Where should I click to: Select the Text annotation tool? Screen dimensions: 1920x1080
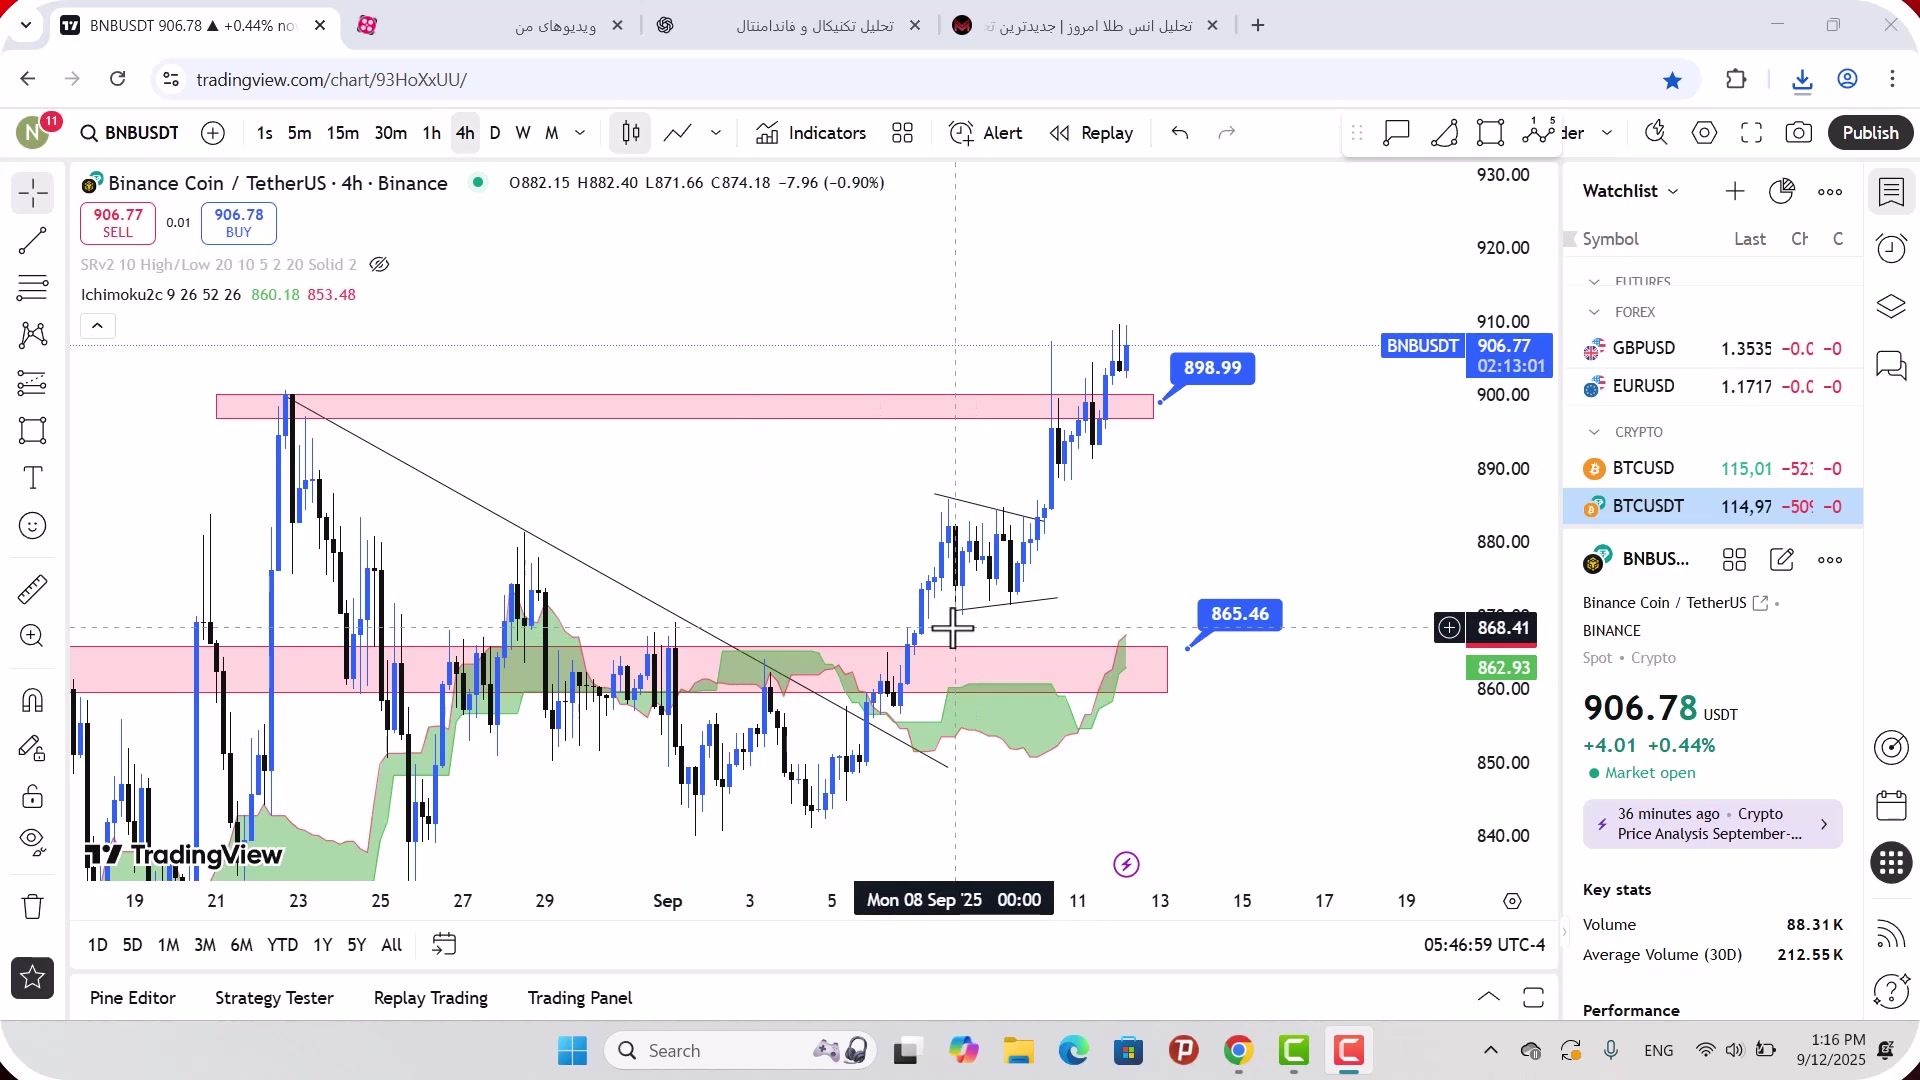point(32,478)
